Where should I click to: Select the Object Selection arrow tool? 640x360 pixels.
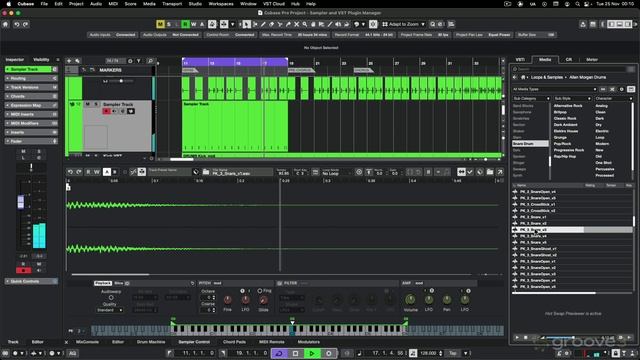pyautogui.click(x=247, y=24)
